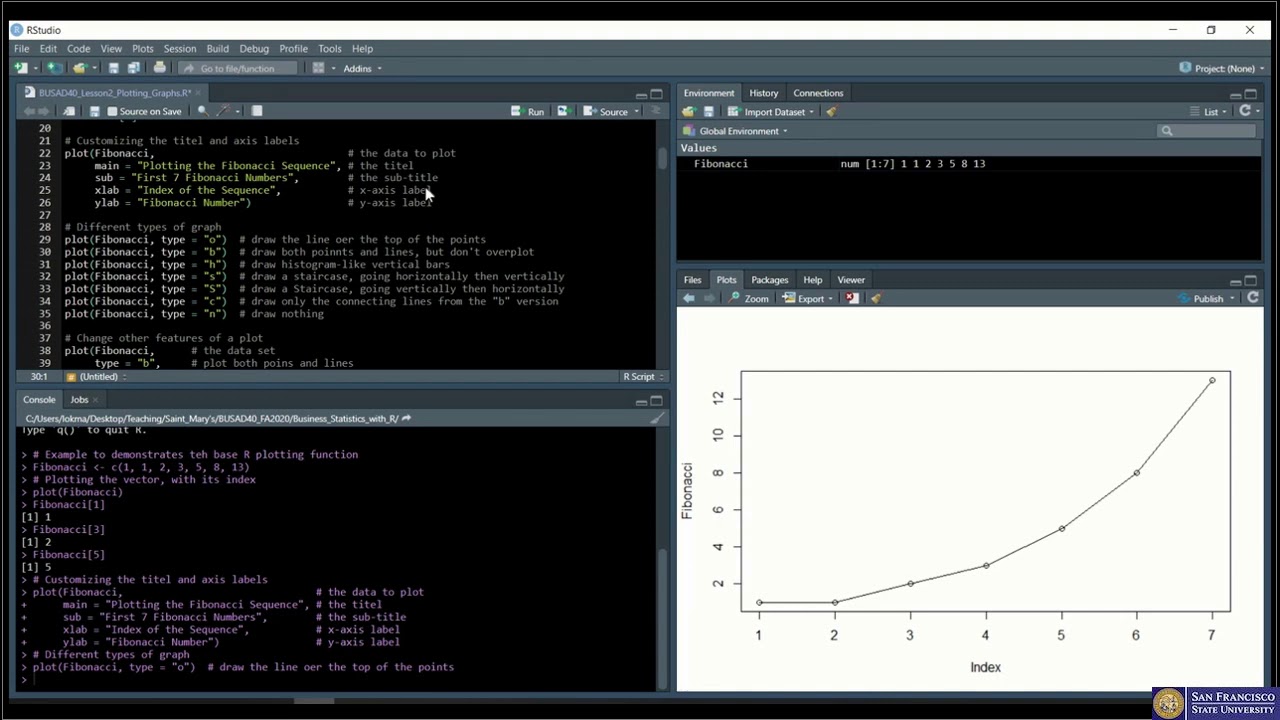This screenshot has height=720, width=1280.
Task: Open the Plots menu in the menu bar
Action: pos(143,48)
